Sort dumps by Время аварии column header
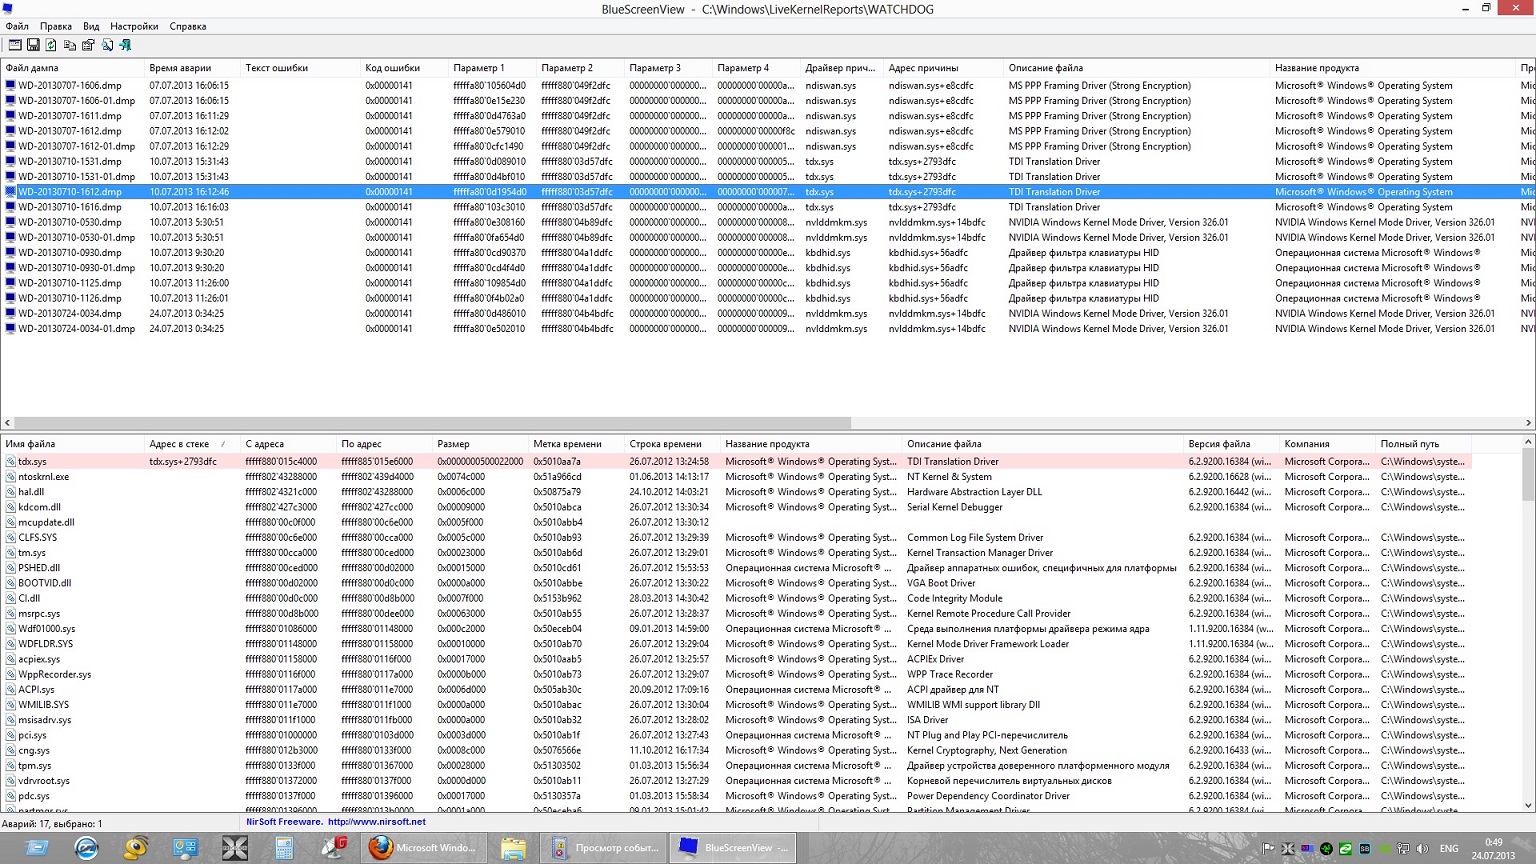Image resolution: width=1536 pixels, height=864 pixels. click(x=192, y=68)
